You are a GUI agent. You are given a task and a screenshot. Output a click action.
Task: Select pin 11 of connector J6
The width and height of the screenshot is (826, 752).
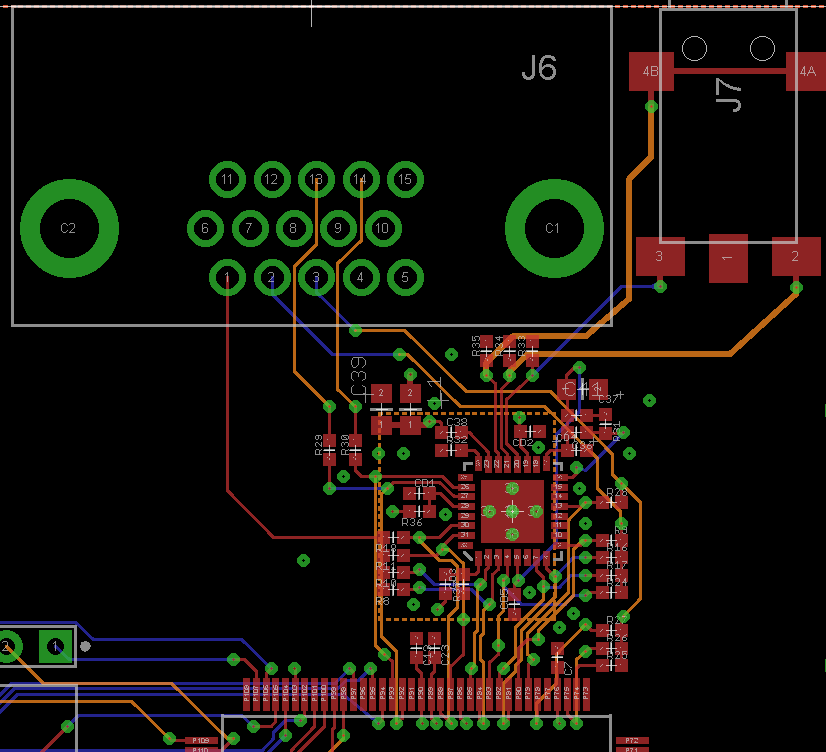228,180
